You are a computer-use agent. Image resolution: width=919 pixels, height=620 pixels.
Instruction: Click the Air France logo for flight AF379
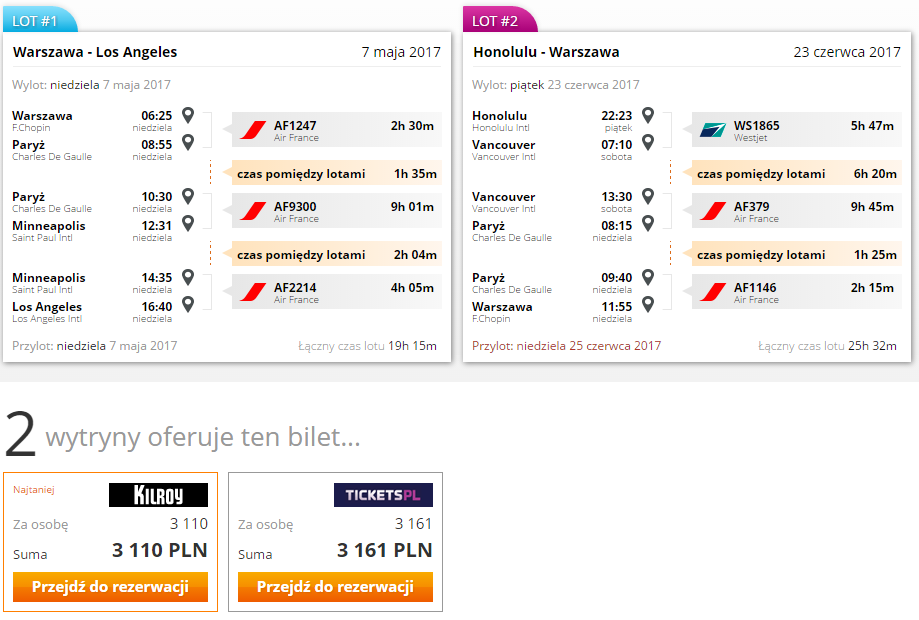(x=713, y=211)
